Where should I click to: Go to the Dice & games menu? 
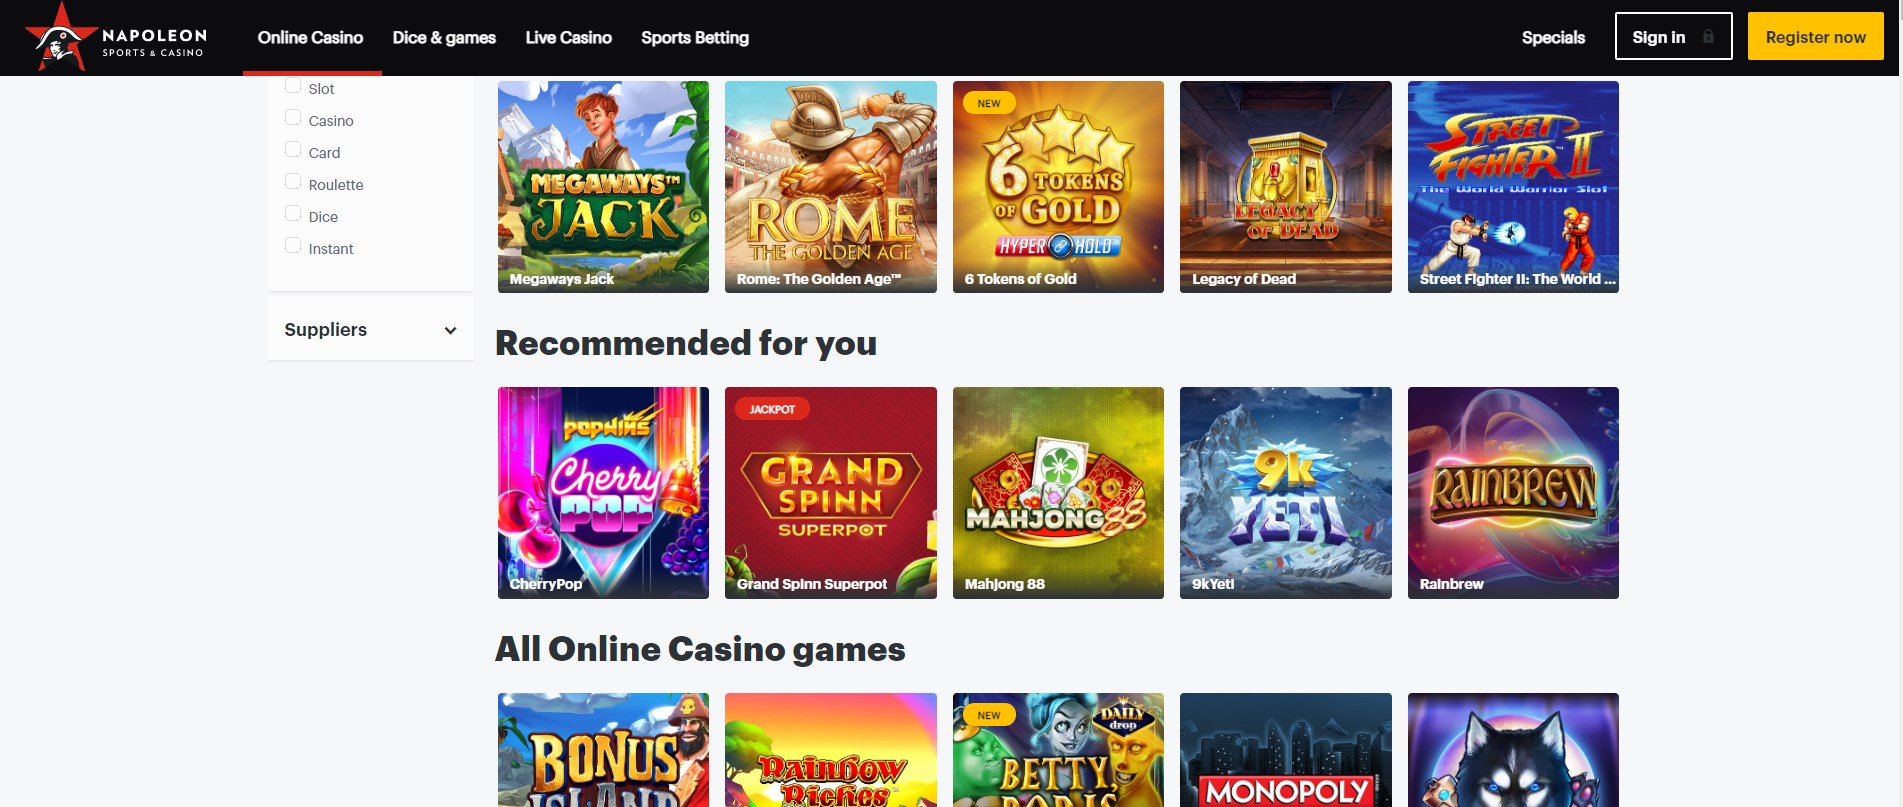[444, 38]
